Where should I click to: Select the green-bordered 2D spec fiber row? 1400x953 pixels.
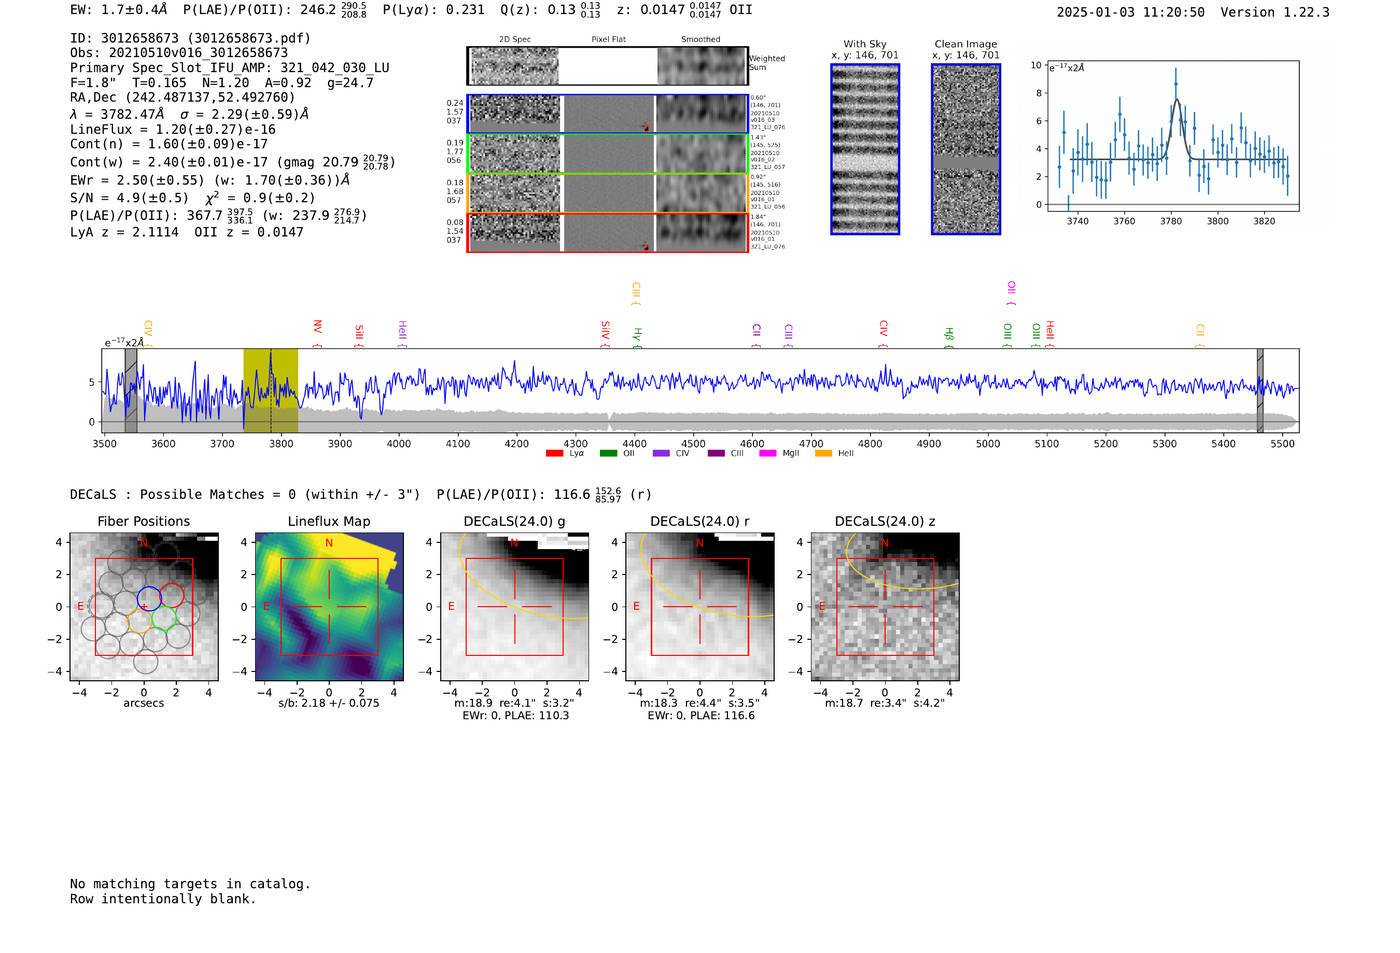click(x=607, y=154)
